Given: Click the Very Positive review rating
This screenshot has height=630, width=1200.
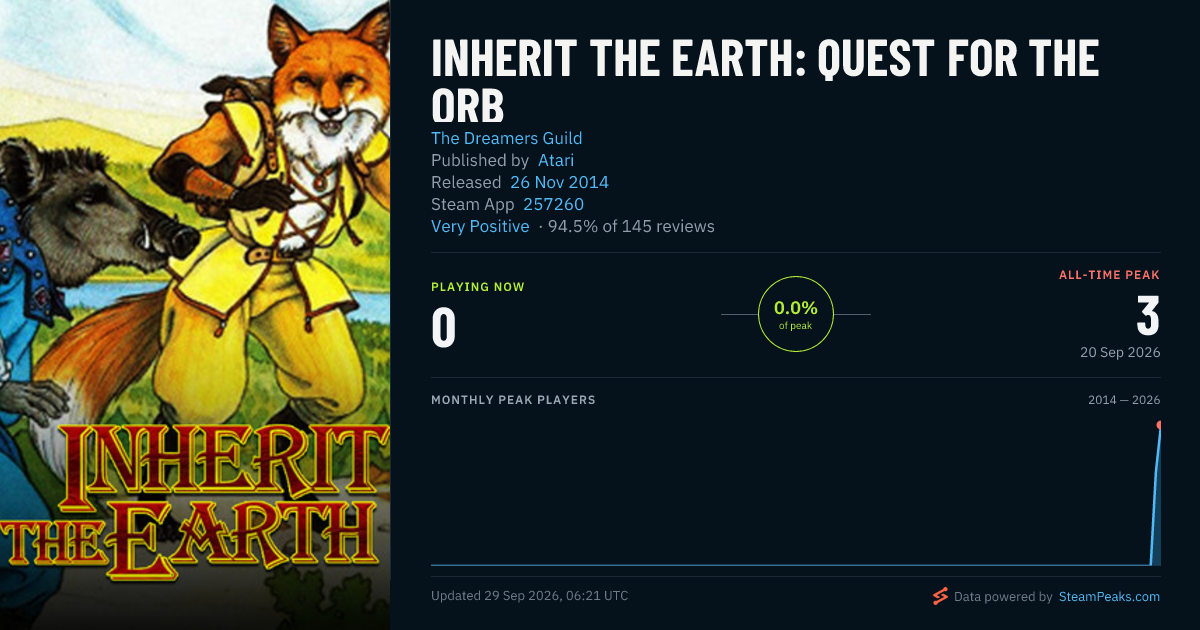Looking at the screenshot, I should (x=480, y=226).
